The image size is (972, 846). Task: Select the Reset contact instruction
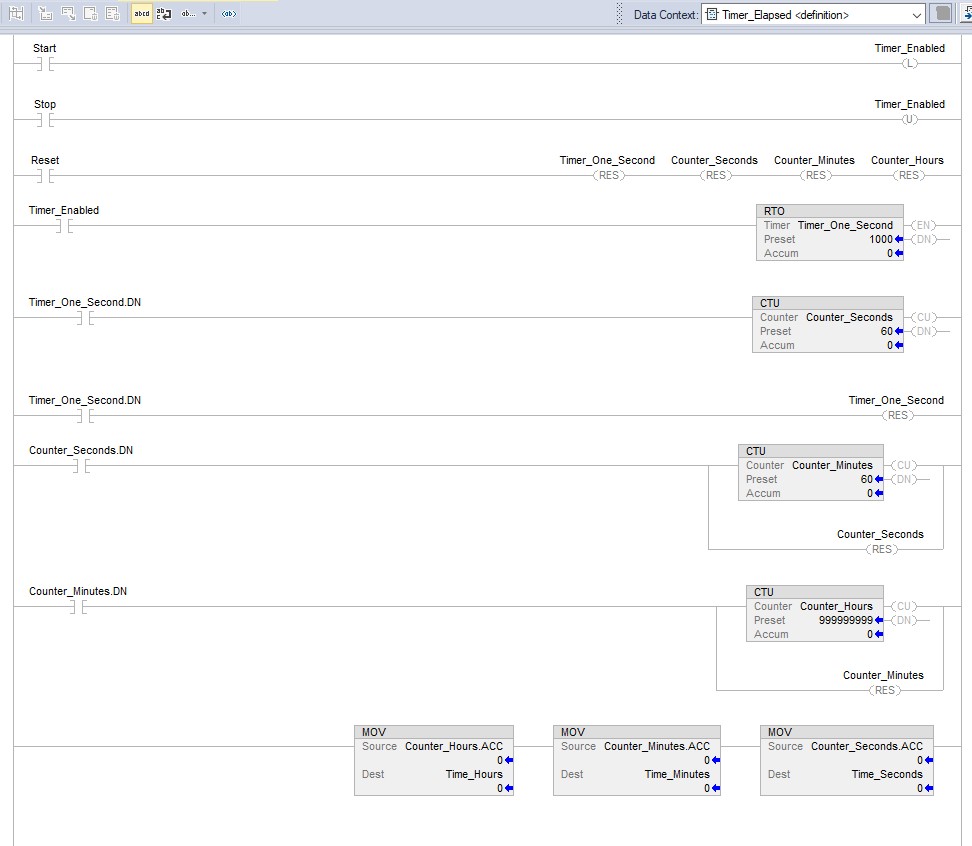[x=44, y=176]
